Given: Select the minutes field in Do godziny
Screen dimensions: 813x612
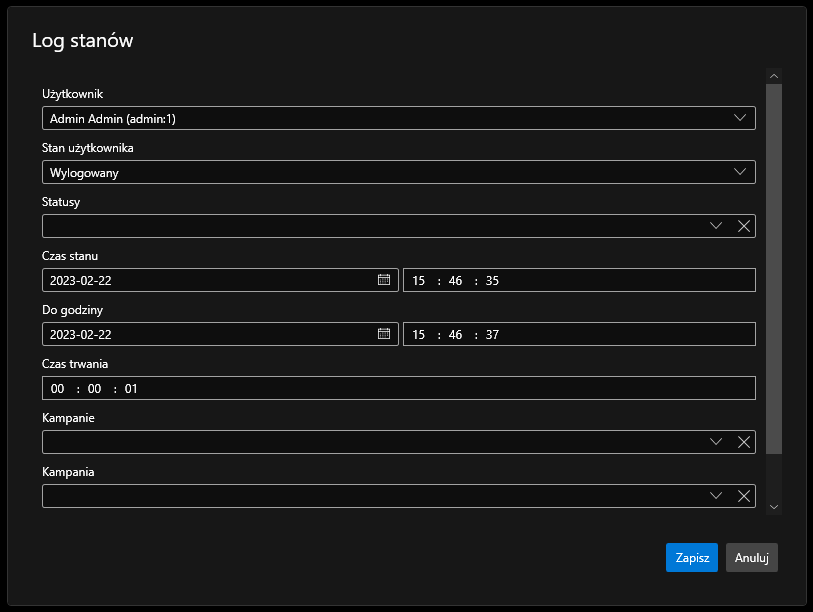Looking at the screenshot, I should point(456,335).
